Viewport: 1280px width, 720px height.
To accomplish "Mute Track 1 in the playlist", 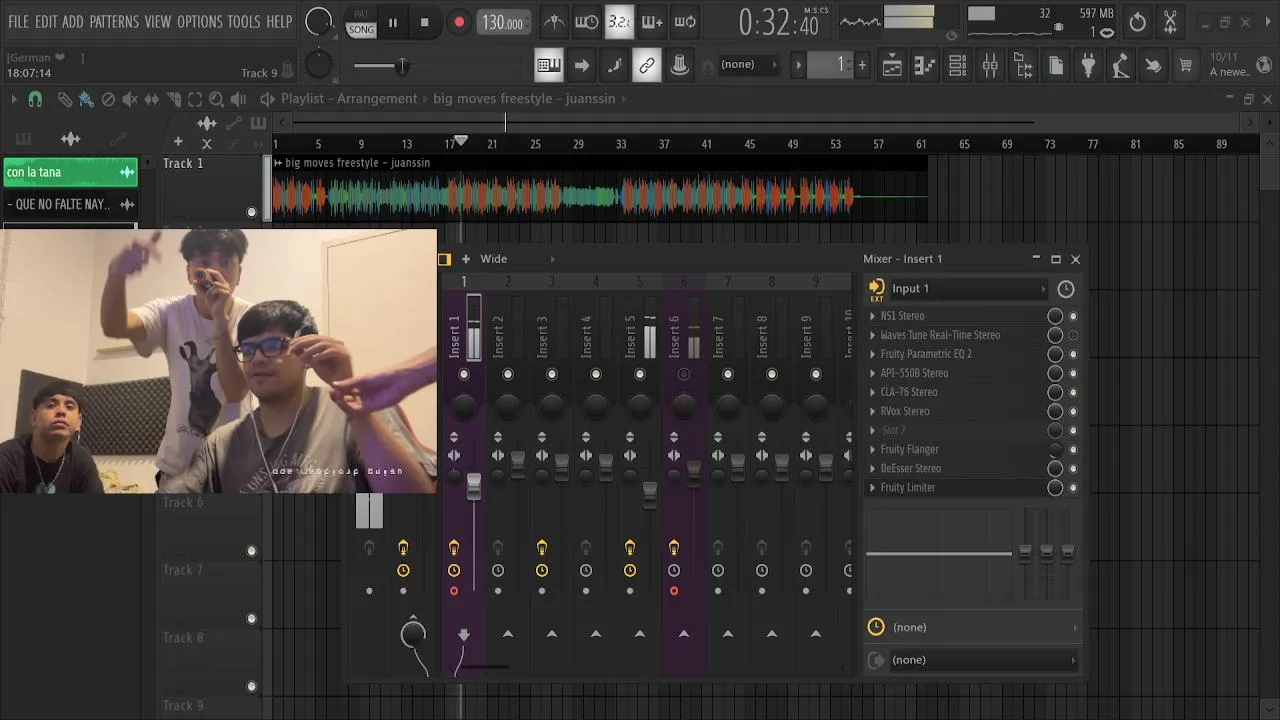I will (251, 212).
